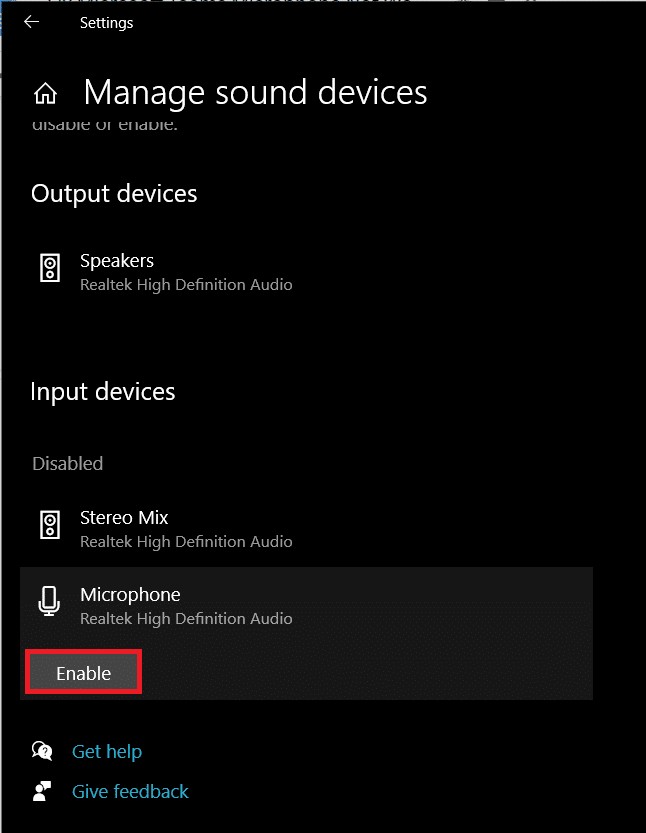Open the Get help link
646x833 pixels.
tap(107, 751)
